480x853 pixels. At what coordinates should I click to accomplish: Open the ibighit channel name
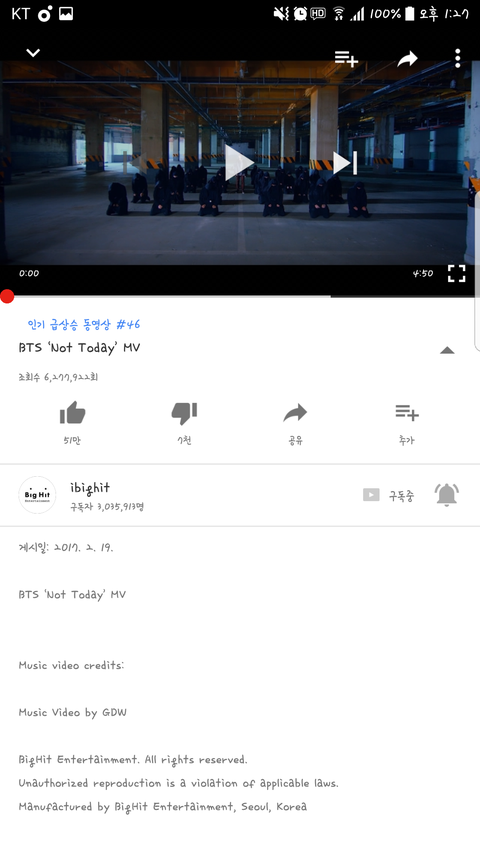click(x=90, y=488)
